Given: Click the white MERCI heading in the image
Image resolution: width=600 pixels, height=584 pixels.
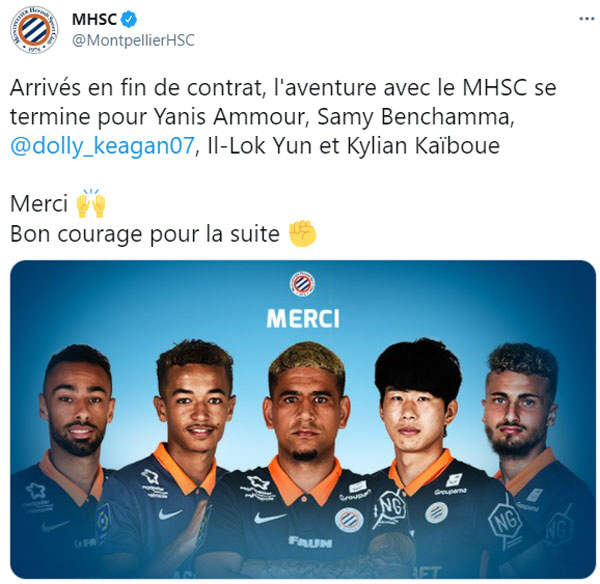Looking at the screenshot, I should coord(303,319).
